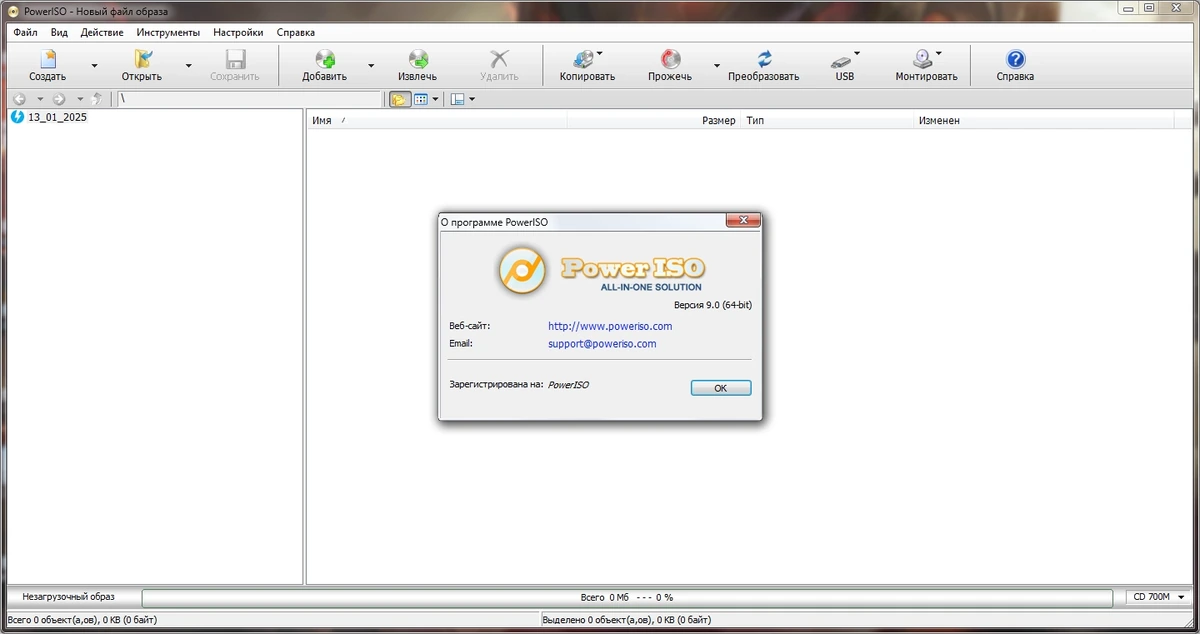
Task: Click the Открыть toolbar icon
Action: pyautogui.click(x=142, y=60)
